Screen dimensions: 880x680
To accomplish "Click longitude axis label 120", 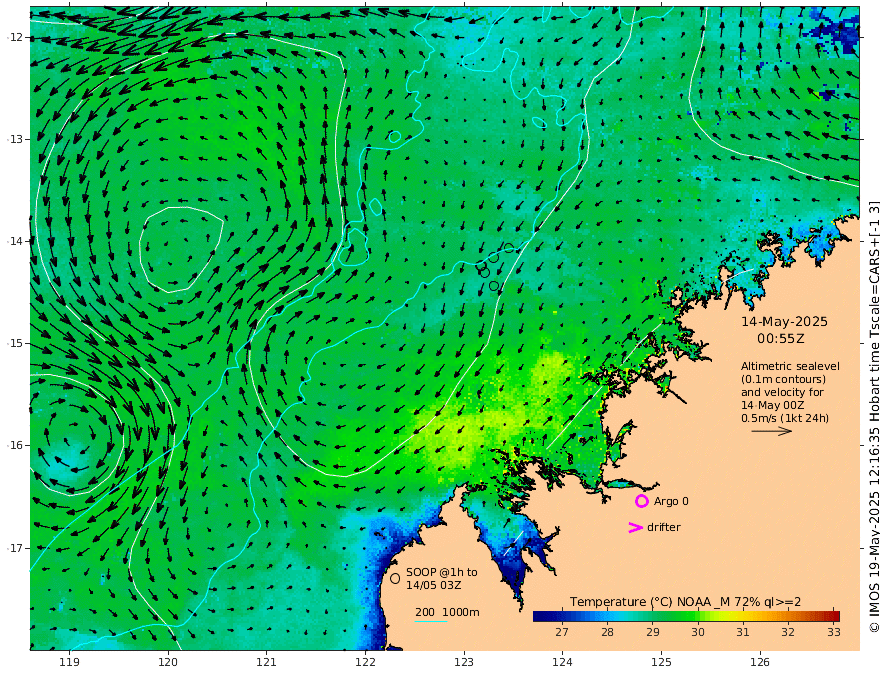I will [168, 662].
